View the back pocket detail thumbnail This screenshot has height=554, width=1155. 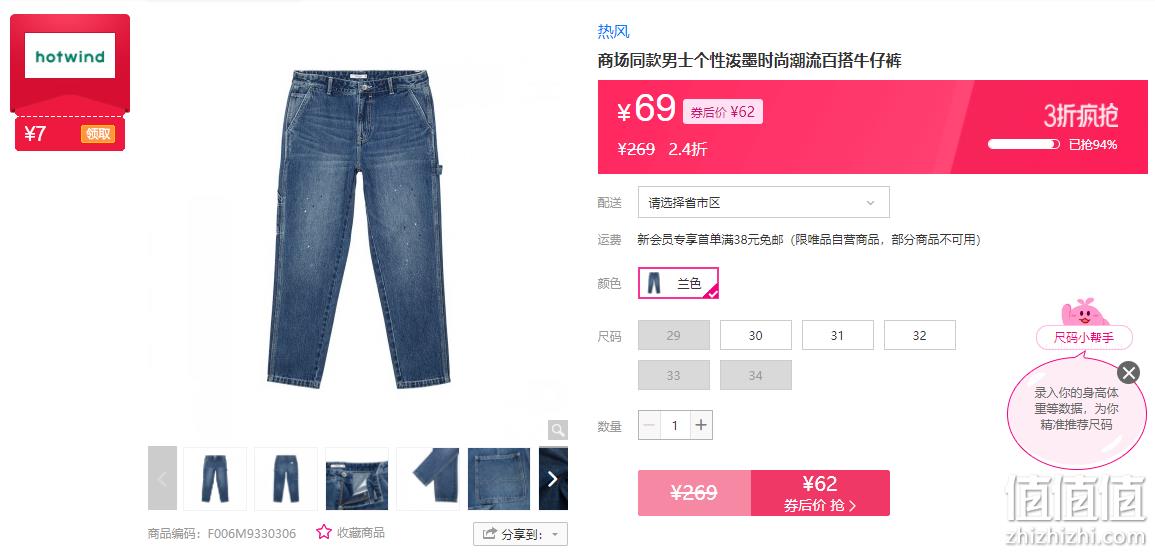499,479
